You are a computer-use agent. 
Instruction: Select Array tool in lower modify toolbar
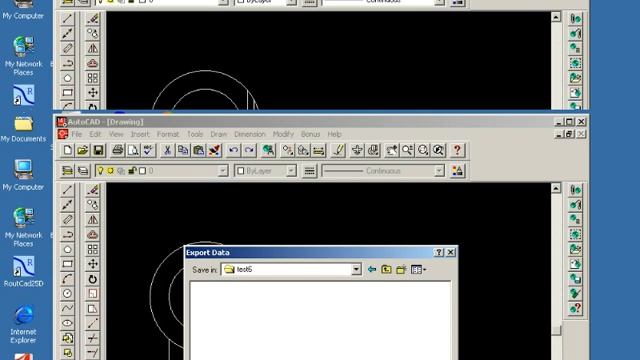point(93,249)
